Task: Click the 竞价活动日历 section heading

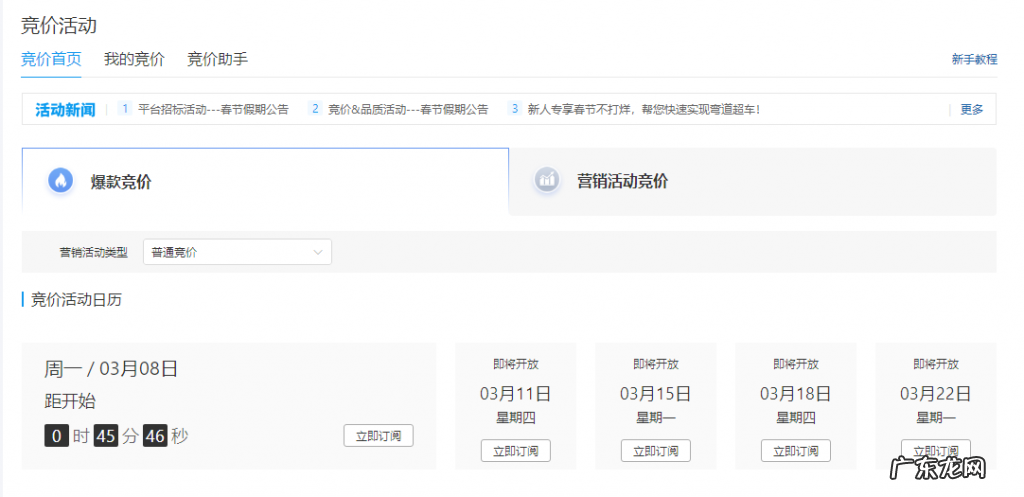Action: click(76, 300)
